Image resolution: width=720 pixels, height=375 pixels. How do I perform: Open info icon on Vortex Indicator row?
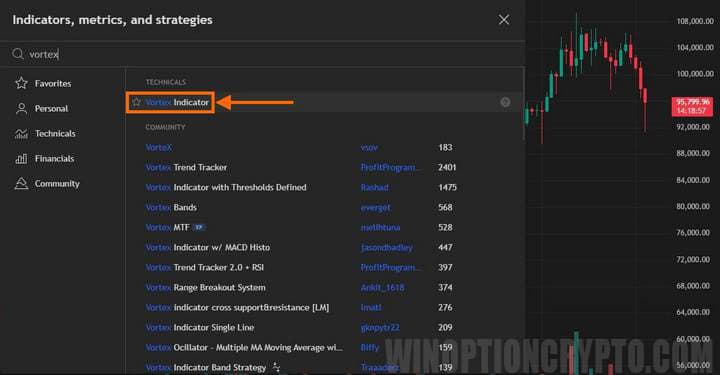point(505,102)
